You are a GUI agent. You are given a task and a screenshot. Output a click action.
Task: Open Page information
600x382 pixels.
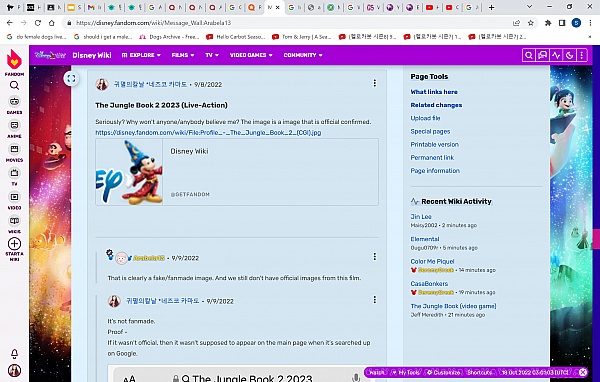click(435, 171)
